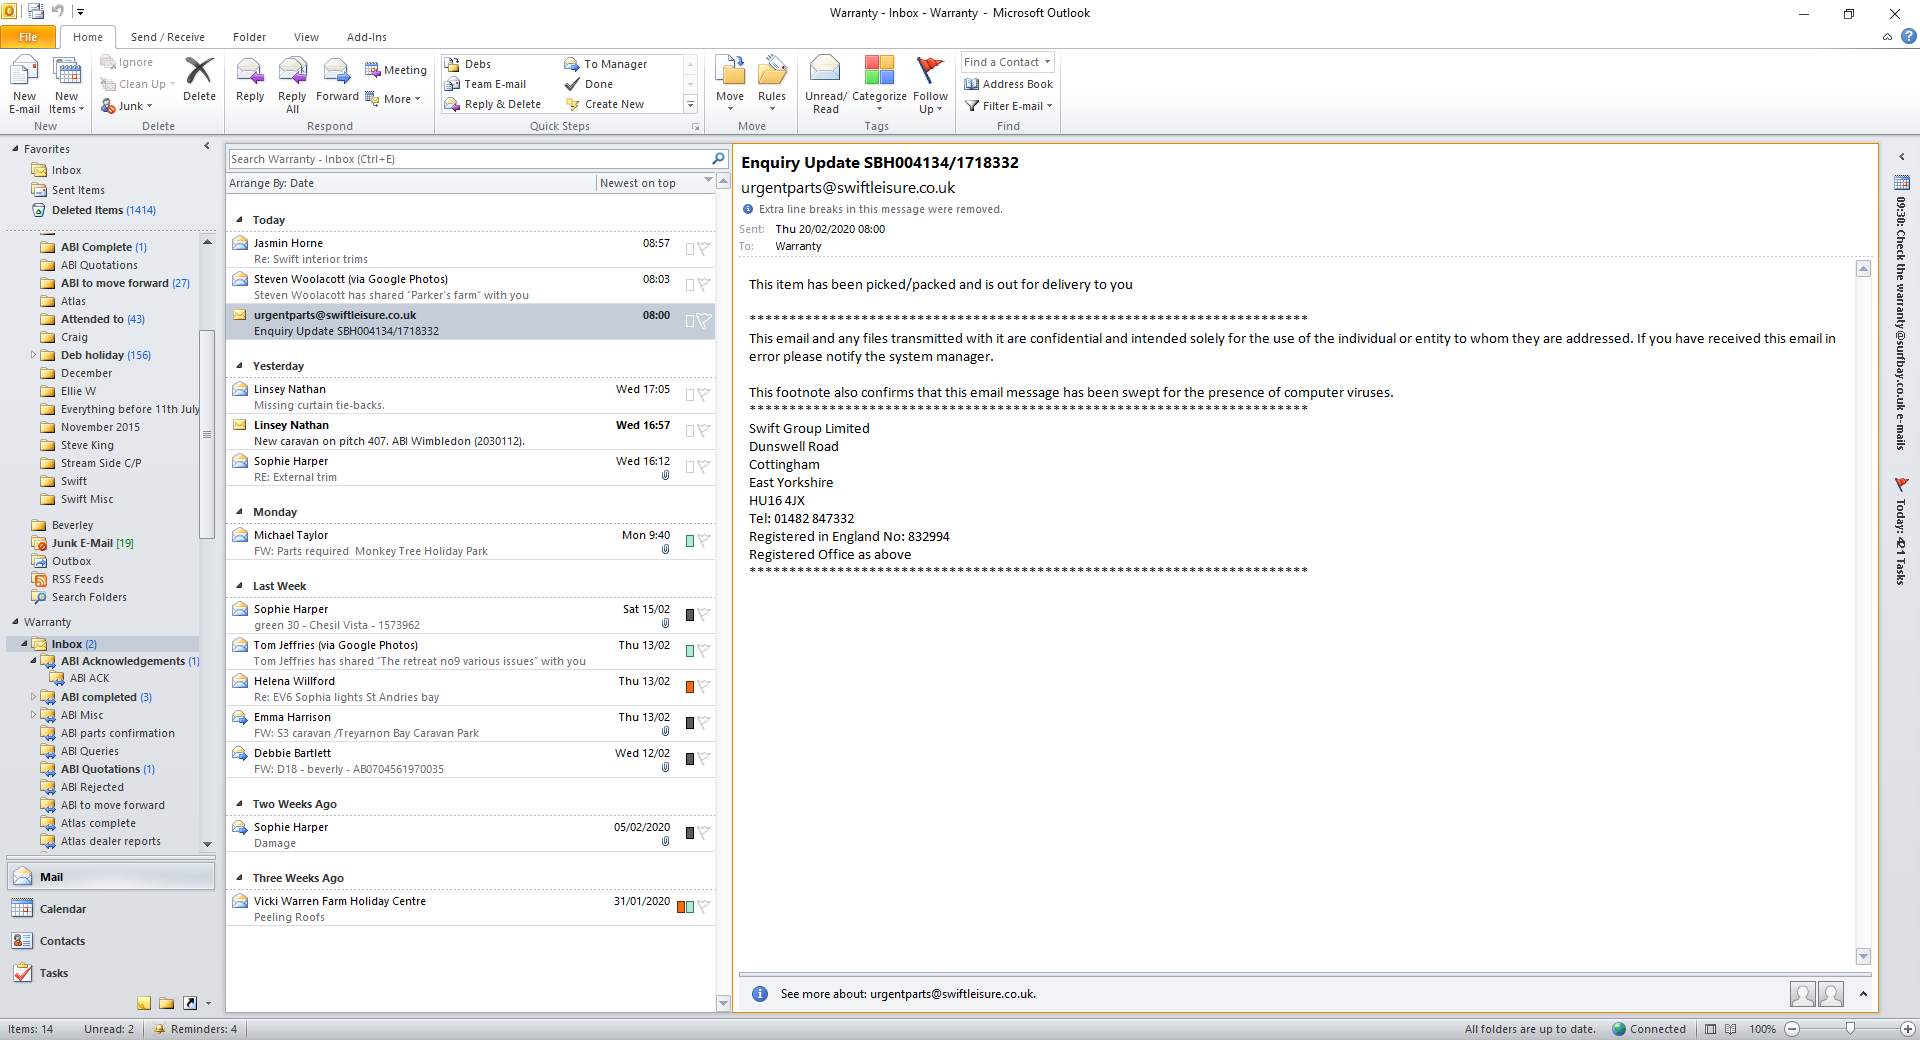Flag the Vicki Warren Farm email
This screenshot has height=1040, width=1920.
(x=703, y=907)
